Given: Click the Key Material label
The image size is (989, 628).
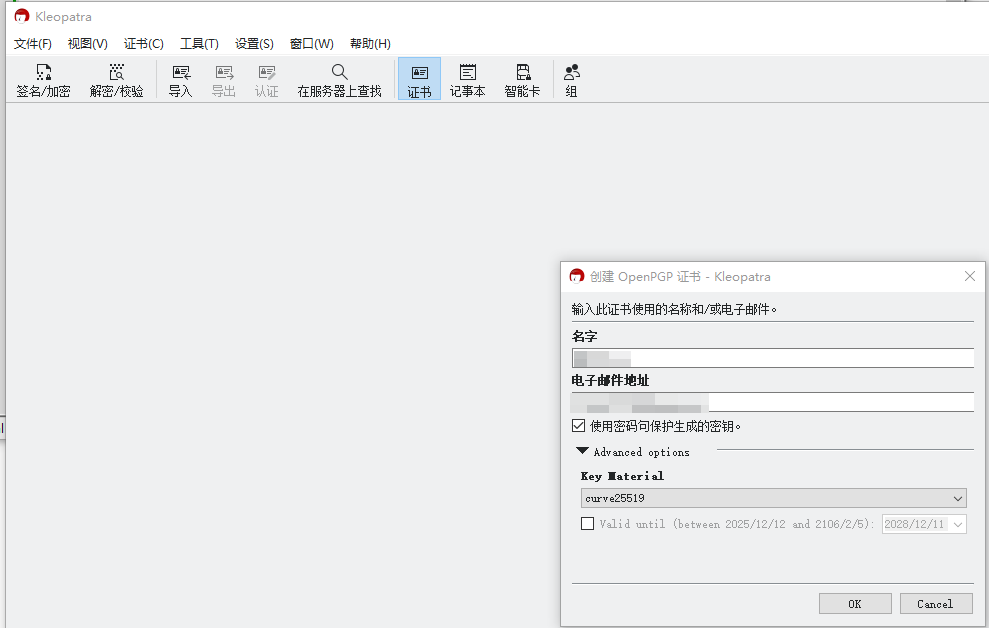Looking at the screenshot, I should (x=622, y=476).
